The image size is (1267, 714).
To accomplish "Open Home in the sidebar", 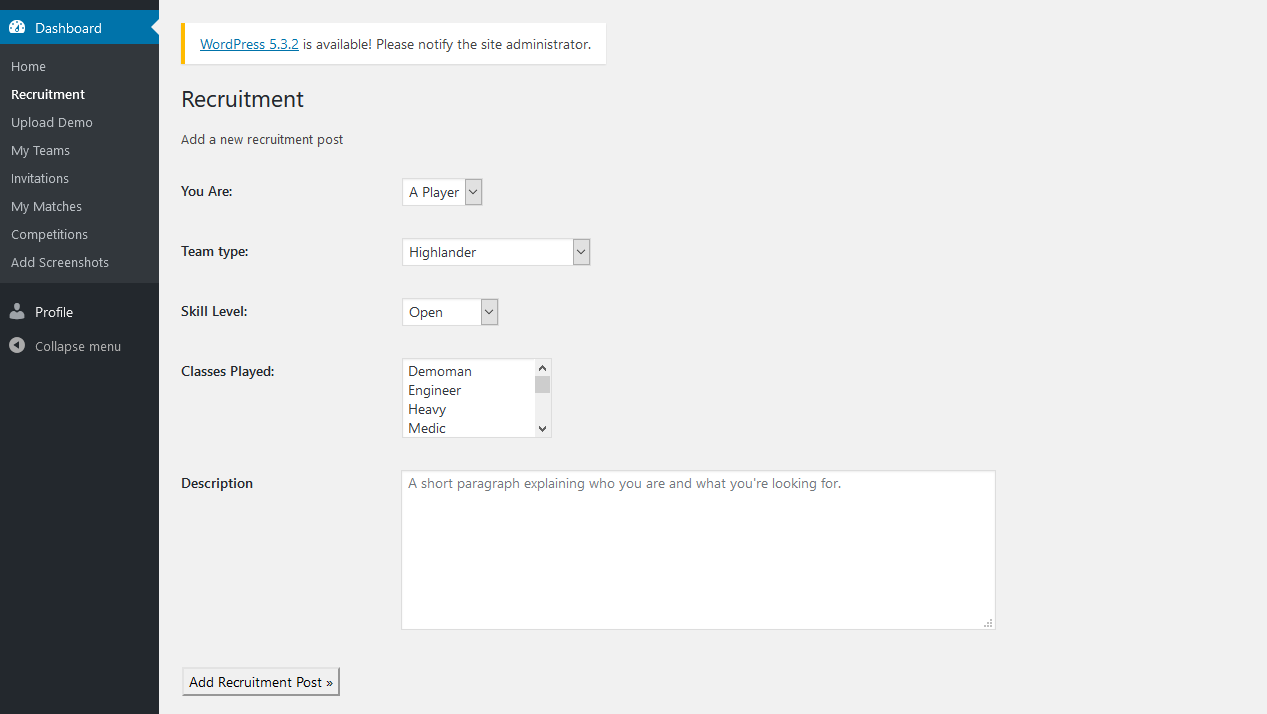I will 28,66.
